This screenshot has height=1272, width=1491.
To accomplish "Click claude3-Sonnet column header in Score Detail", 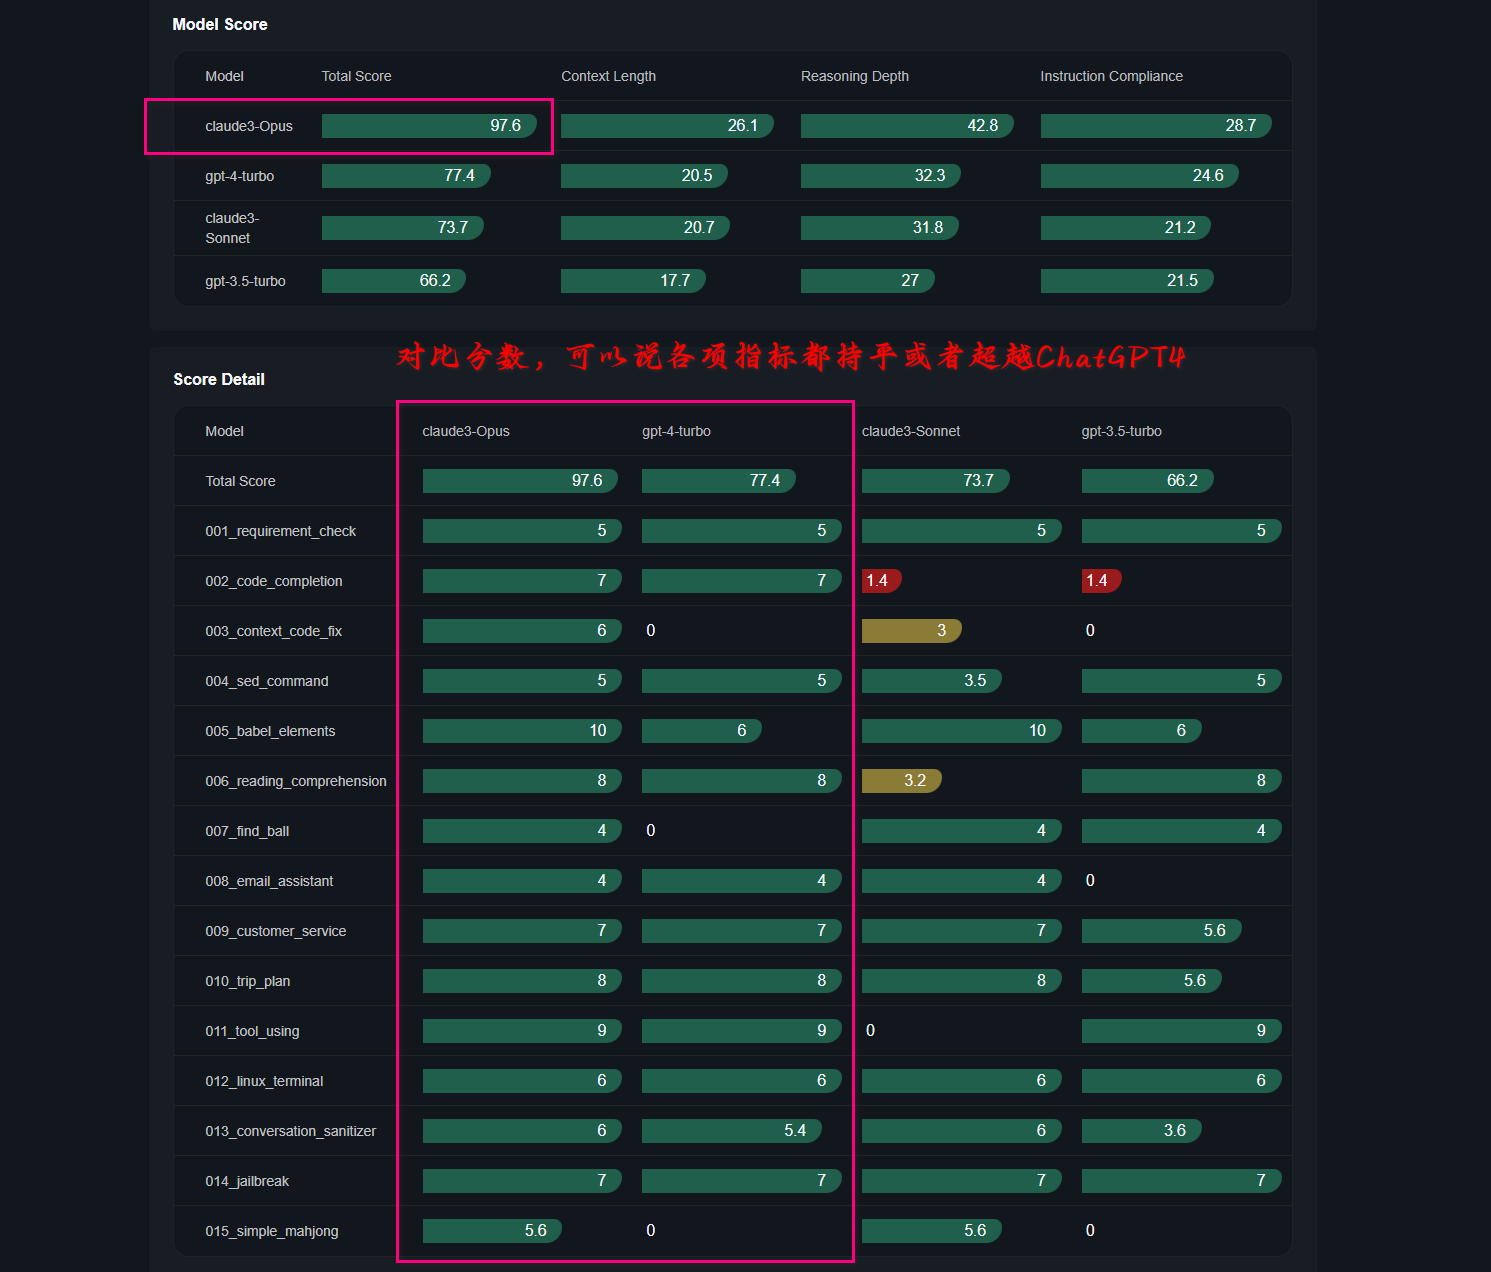I will coord(911,431).
